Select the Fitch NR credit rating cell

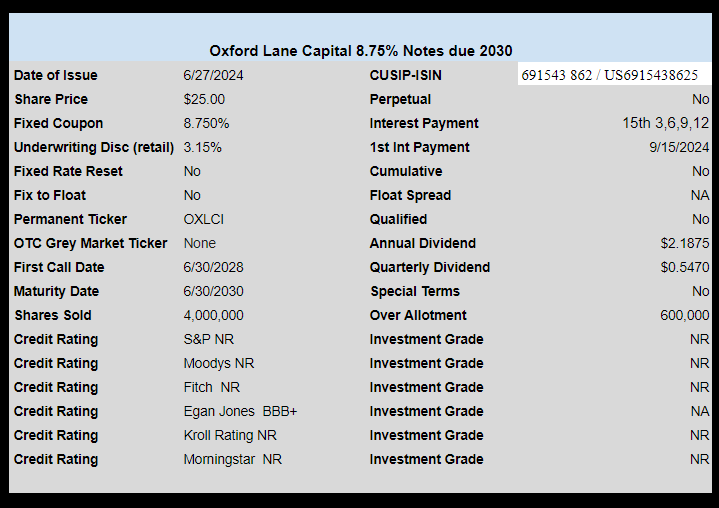point(211,387)
